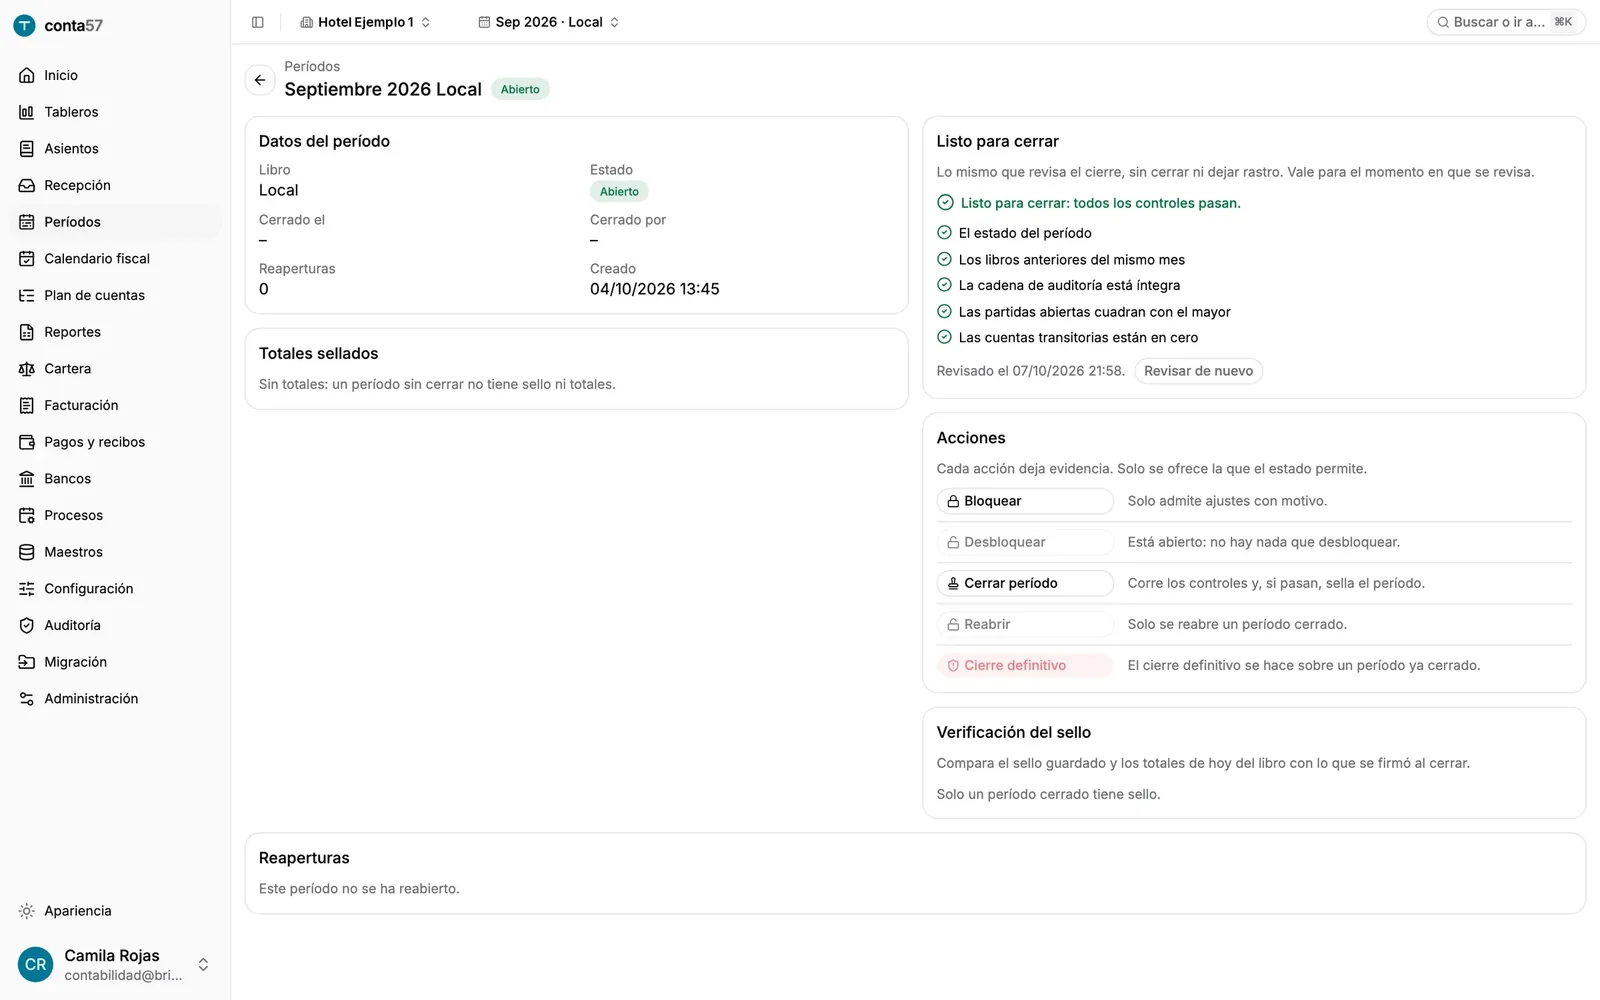
Task: Click the creation date 04/10/2026 13:45
Action: [655, 289]
